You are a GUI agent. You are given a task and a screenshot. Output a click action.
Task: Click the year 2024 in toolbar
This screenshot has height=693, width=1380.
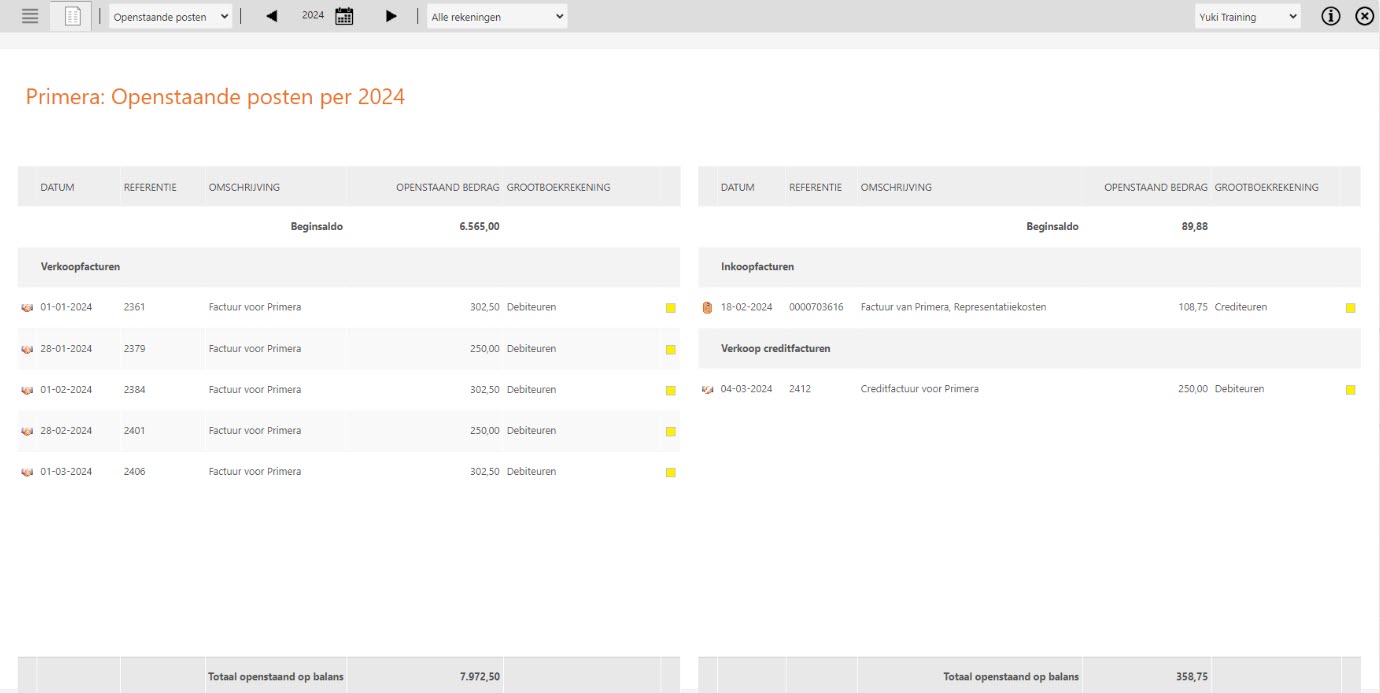coord(313,16)
